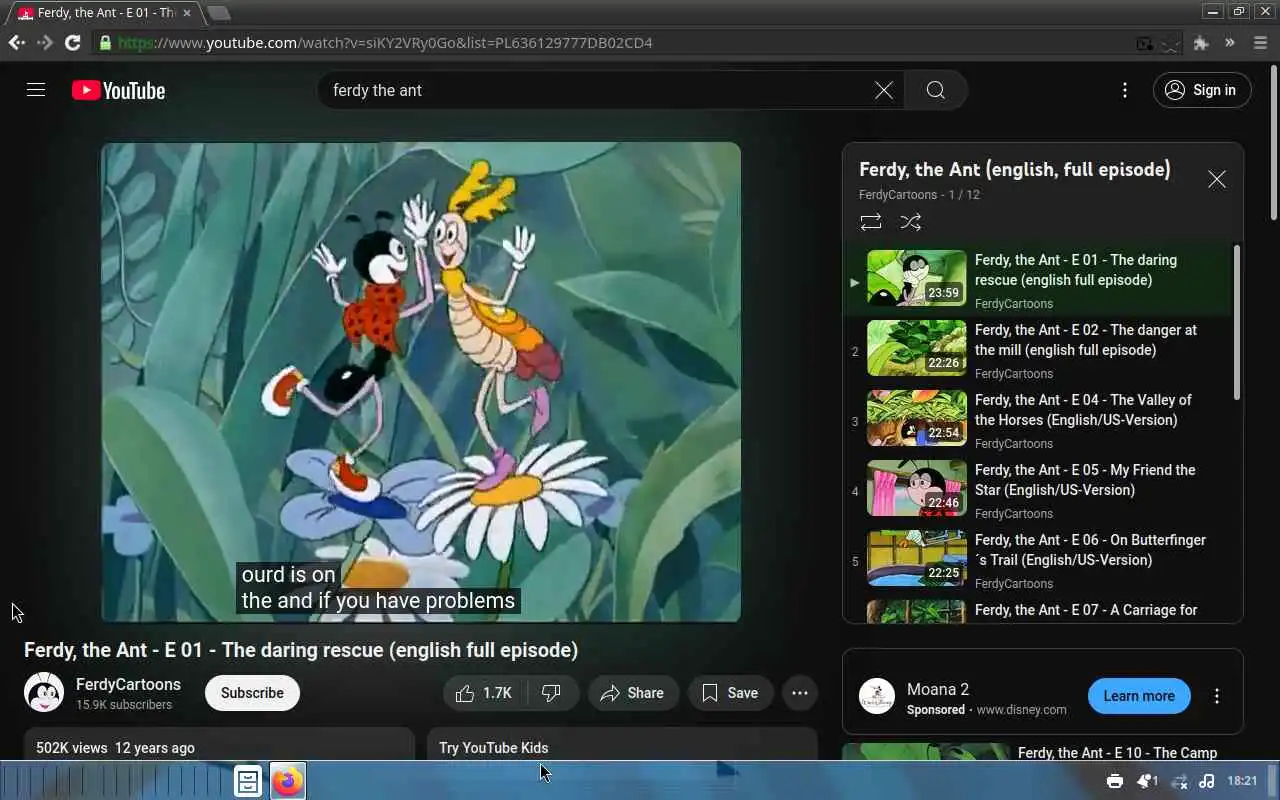Open the notifications bell tray icon

tap(1146, 781)
